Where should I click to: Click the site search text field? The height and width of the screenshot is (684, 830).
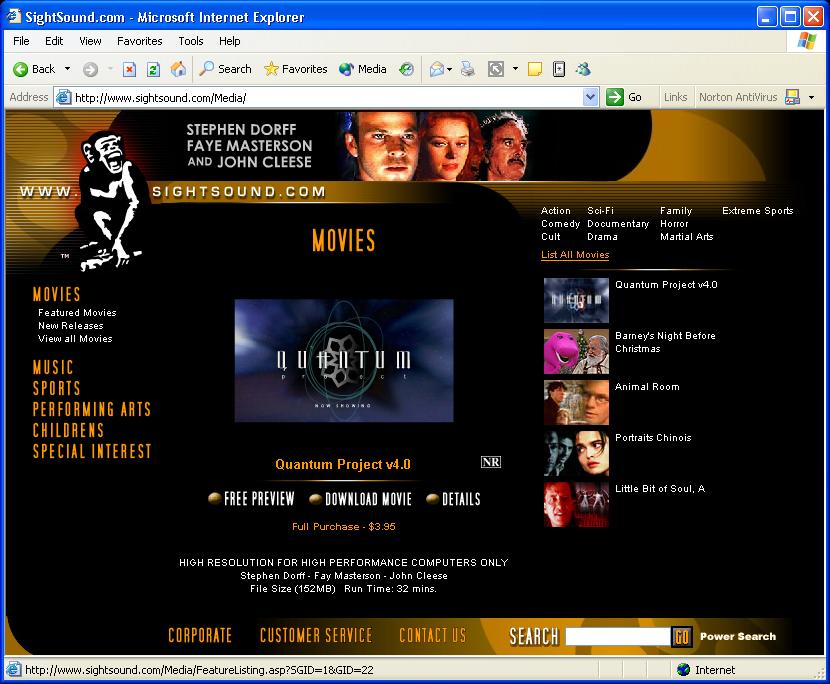point(618,636)
